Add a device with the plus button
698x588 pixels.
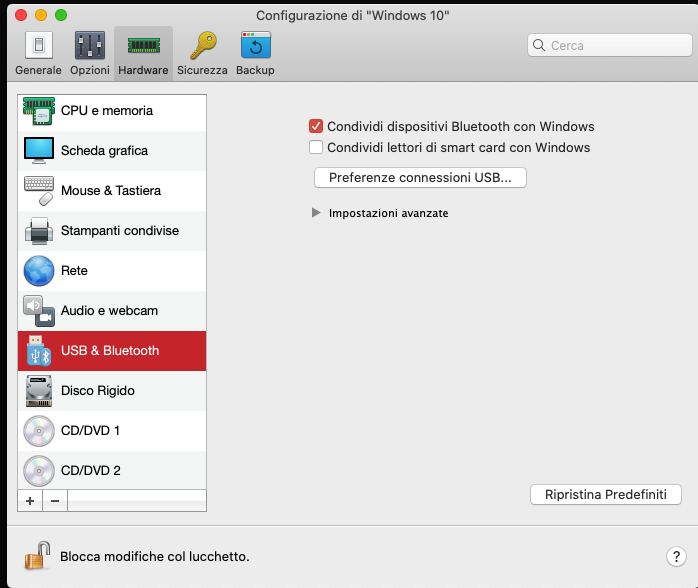[30, 501]
